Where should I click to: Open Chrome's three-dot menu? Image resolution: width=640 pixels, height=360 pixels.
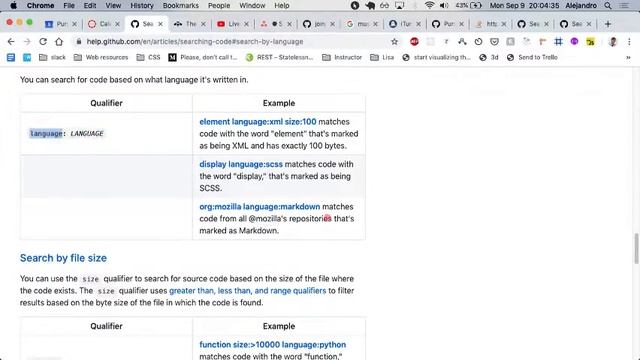[629, 42]
